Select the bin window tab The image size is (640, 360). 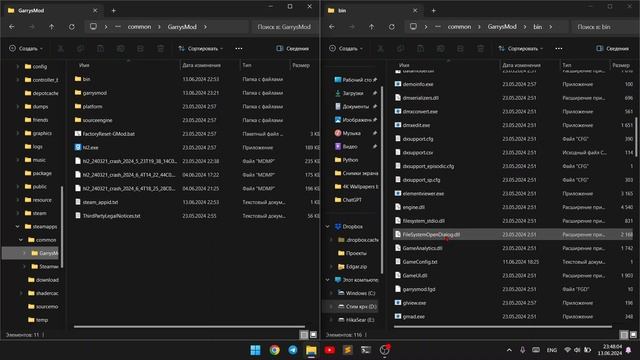click(372, 11)
